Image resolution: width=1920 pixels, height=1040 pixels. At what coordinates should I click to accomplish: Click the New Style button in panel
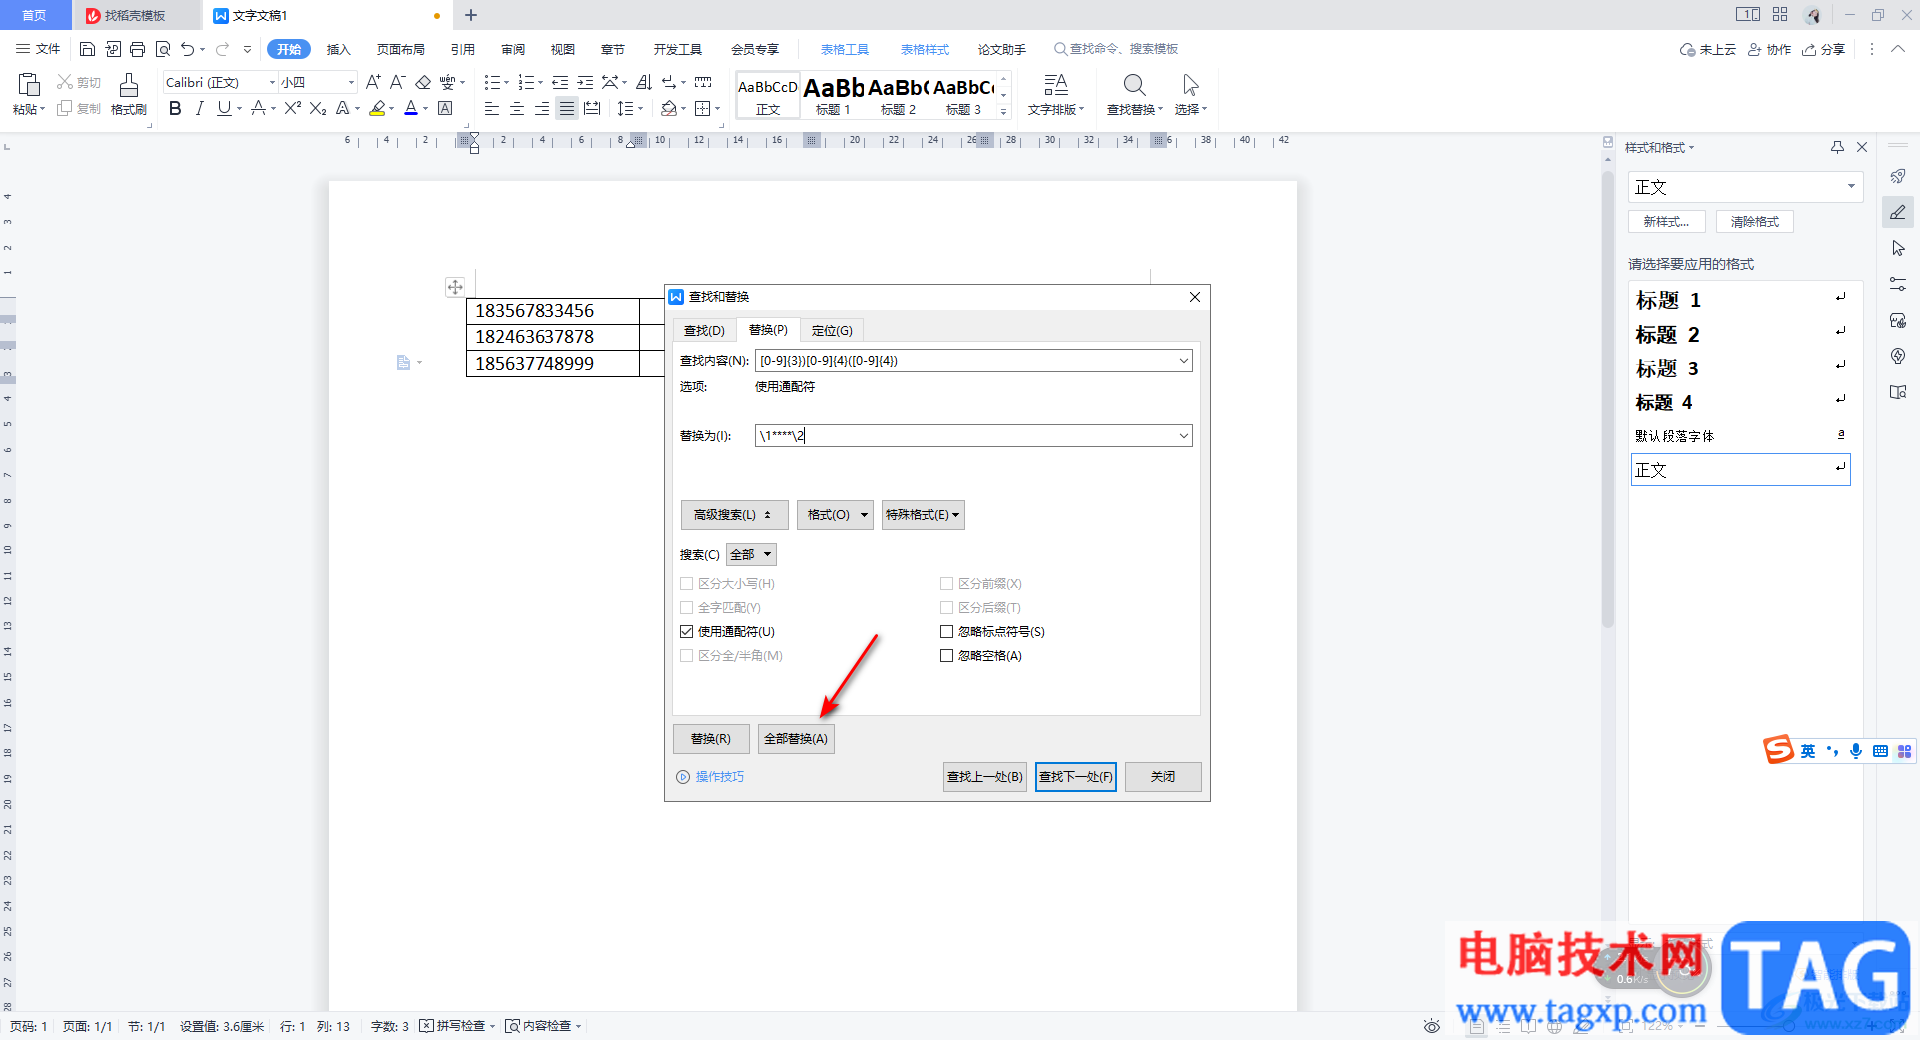coord(1667,222)
